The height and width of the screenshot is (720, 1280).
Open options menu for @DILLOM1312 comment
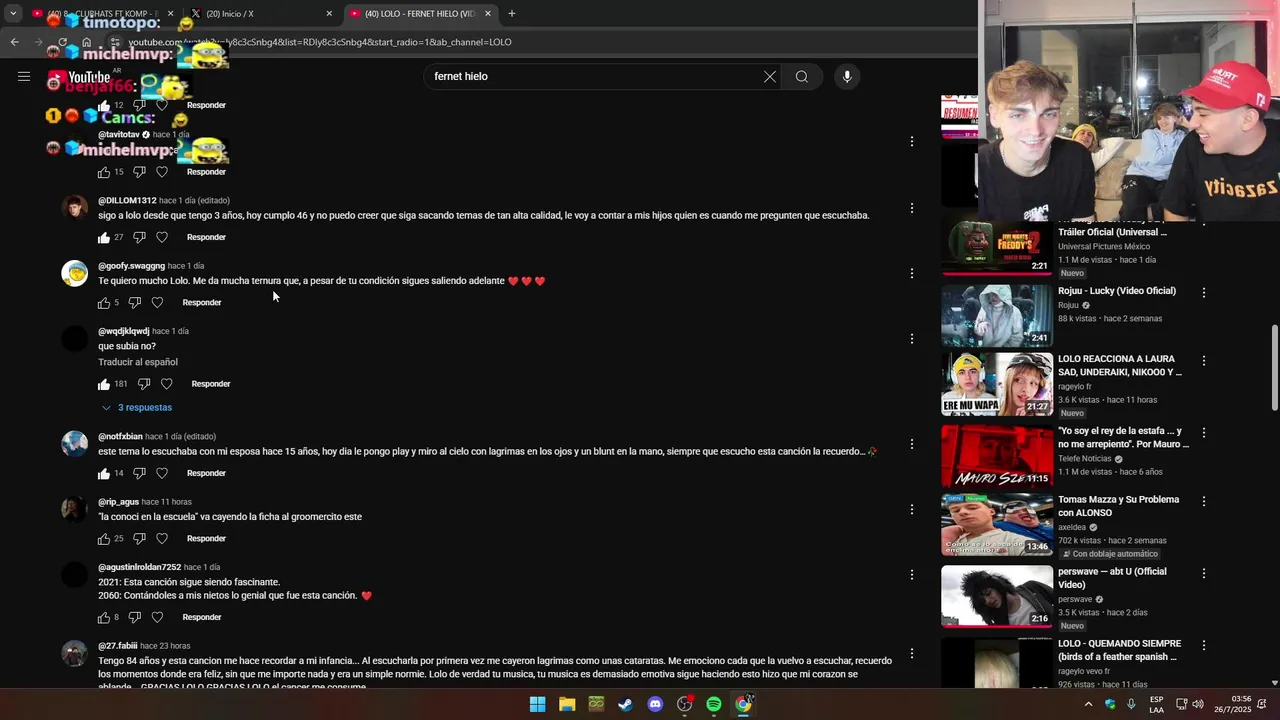click(x=911, y=208)
